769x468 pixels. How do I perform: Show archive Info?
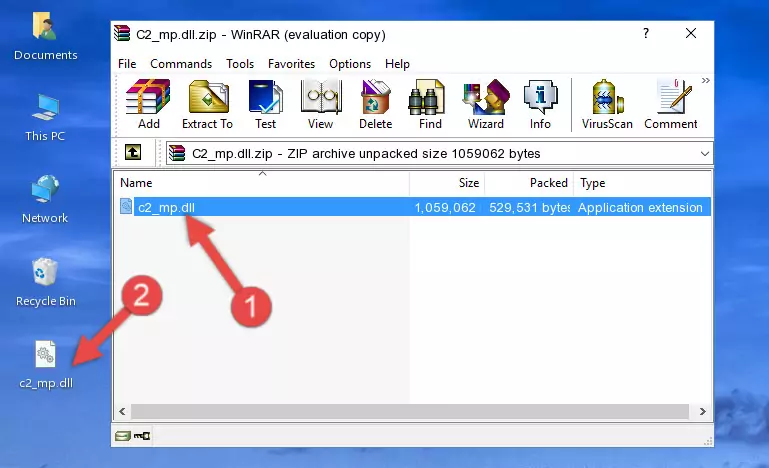(540, 104)
